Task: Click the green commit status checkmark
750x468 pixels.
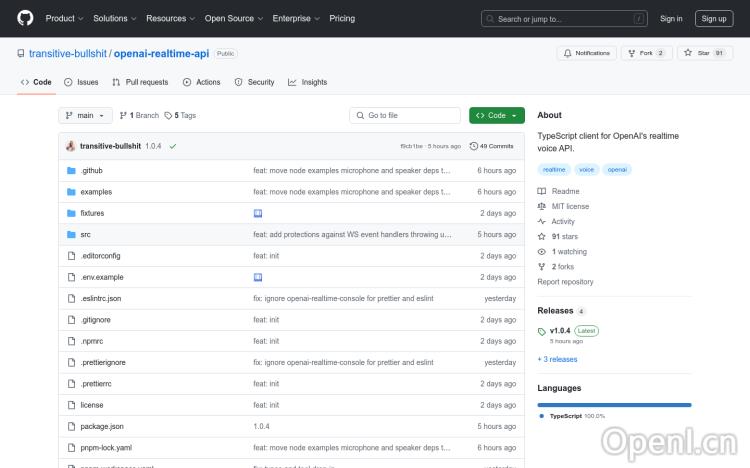Action: (x=173, y=146)
